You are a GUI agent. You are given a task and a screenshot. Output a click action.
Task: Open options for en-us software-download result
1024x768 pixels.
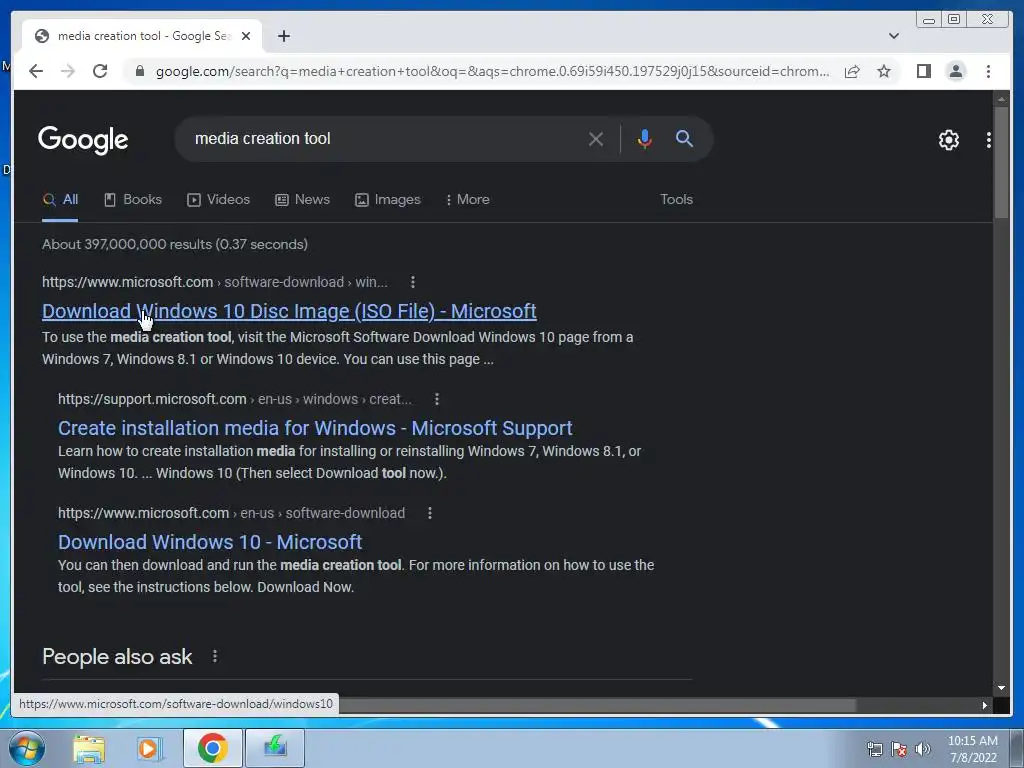(430, 513)
